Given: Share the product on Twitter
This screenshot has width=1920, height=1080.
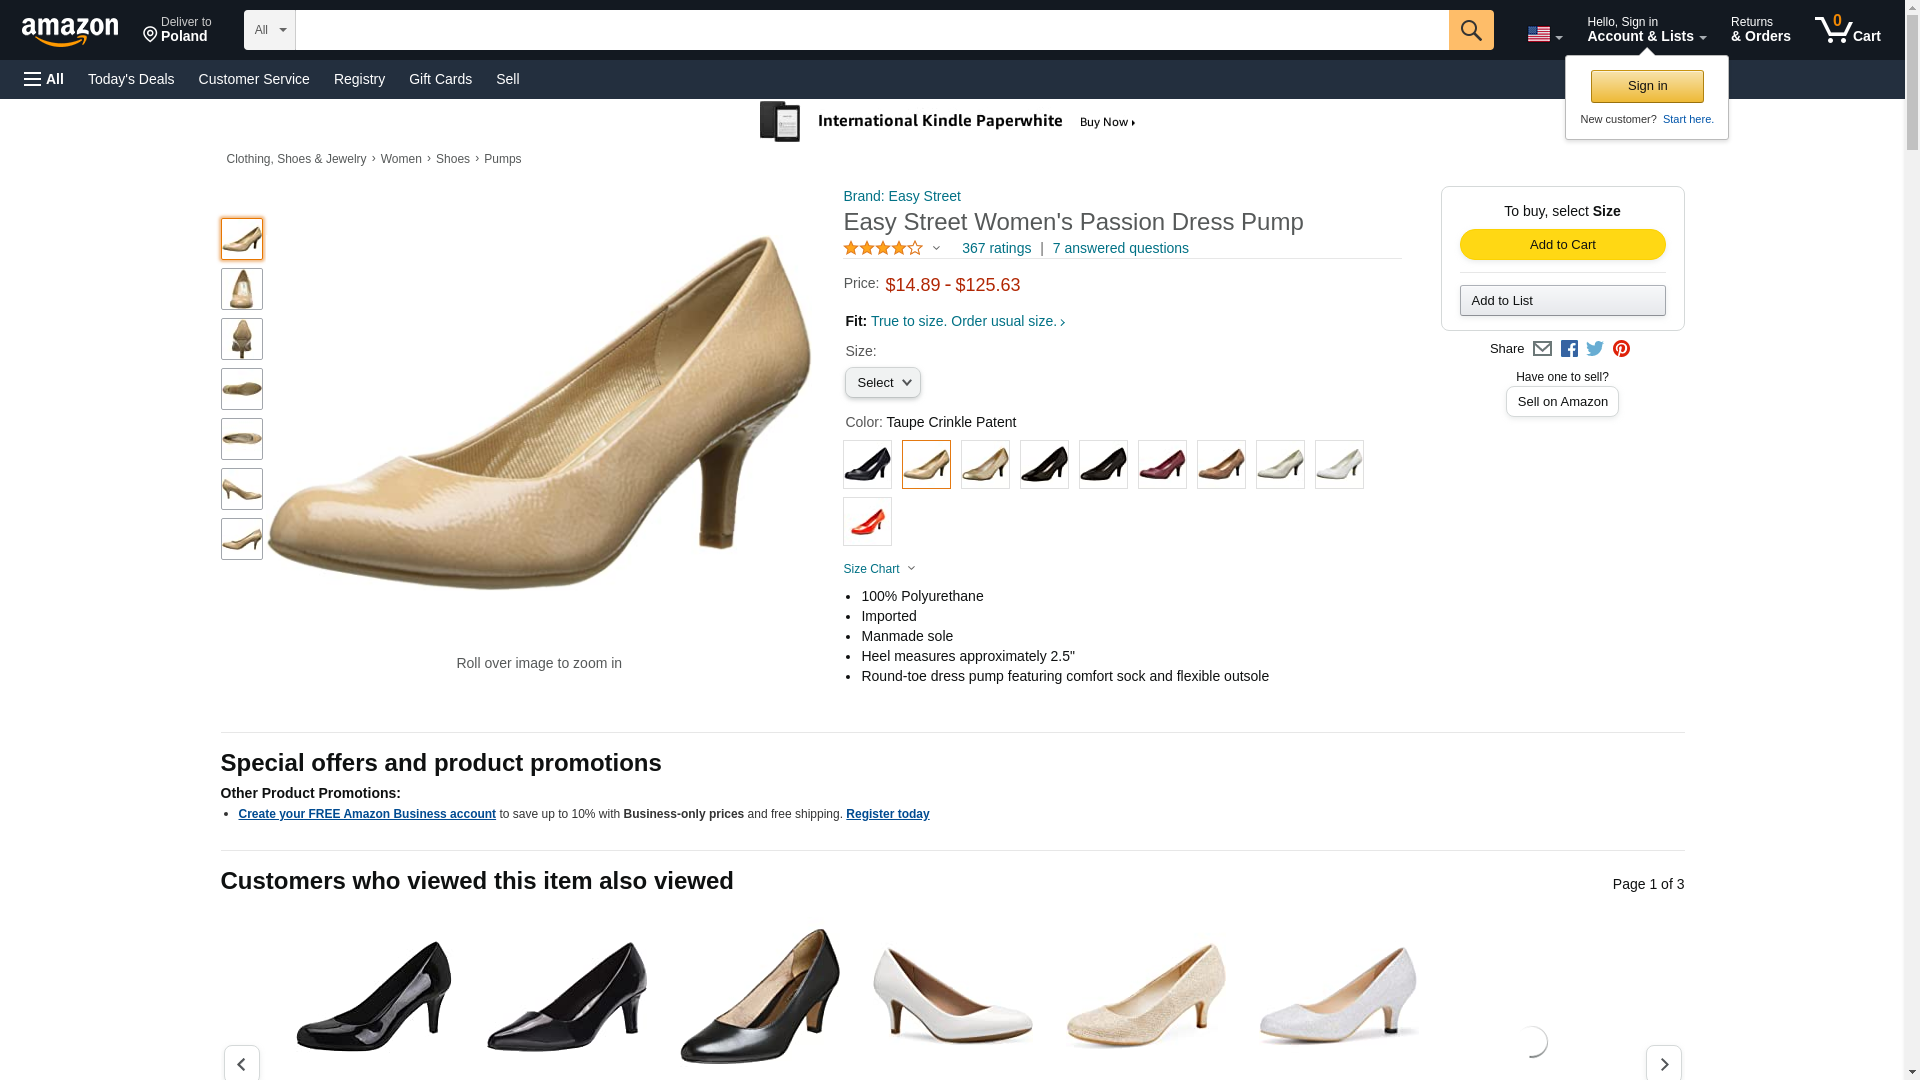Looking at the screenshot, I should (x=1595, y=349).
